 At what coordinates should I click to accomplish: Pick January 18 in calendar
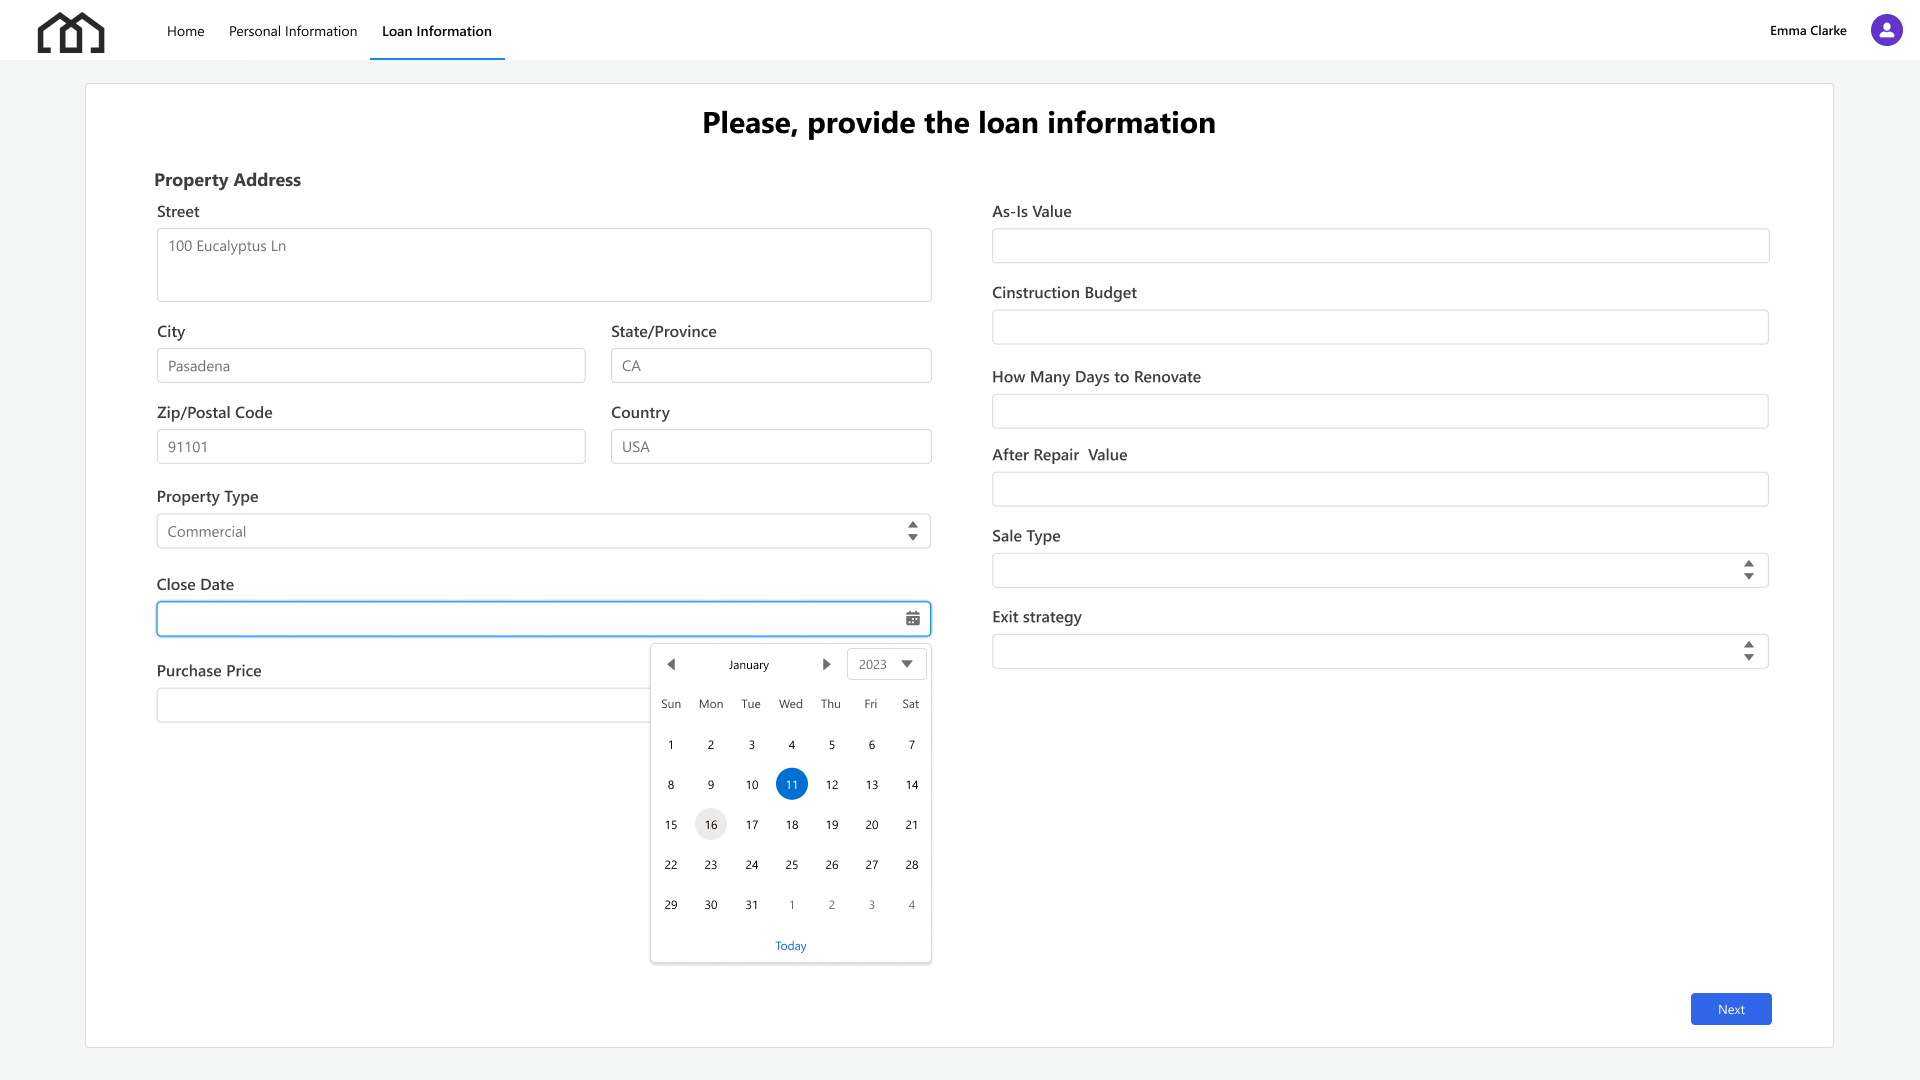click(792, 824)
